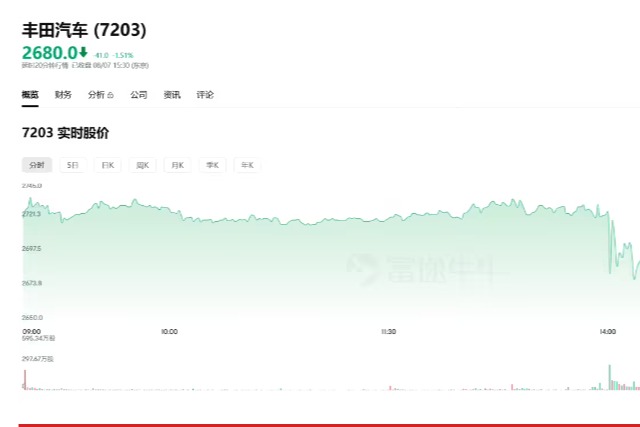Image resolution: width=640 pixels, height=427 pixels.
Task: Switch chart to 周K
Action: pos(143,165)
